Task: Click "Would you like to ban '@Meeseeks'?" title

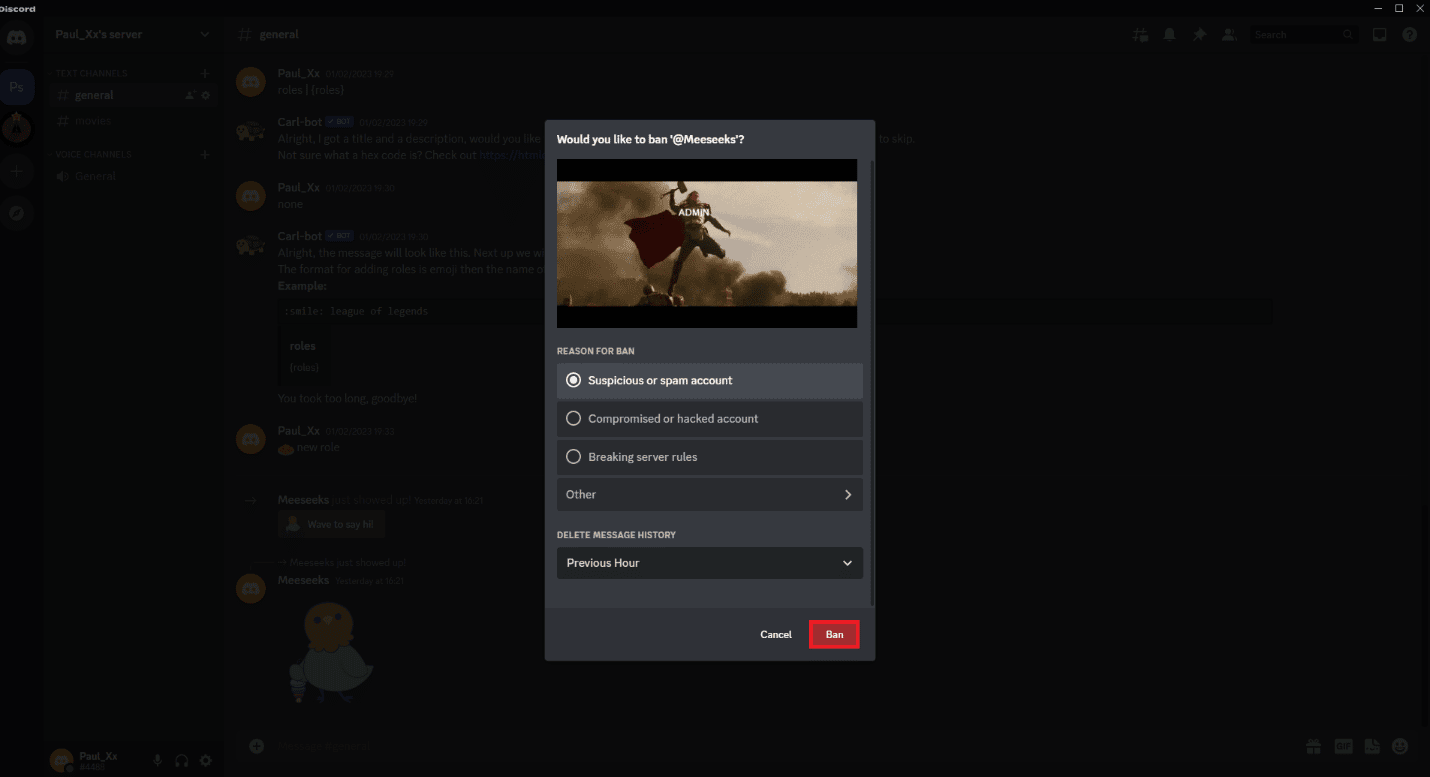Action: [650, 139]
